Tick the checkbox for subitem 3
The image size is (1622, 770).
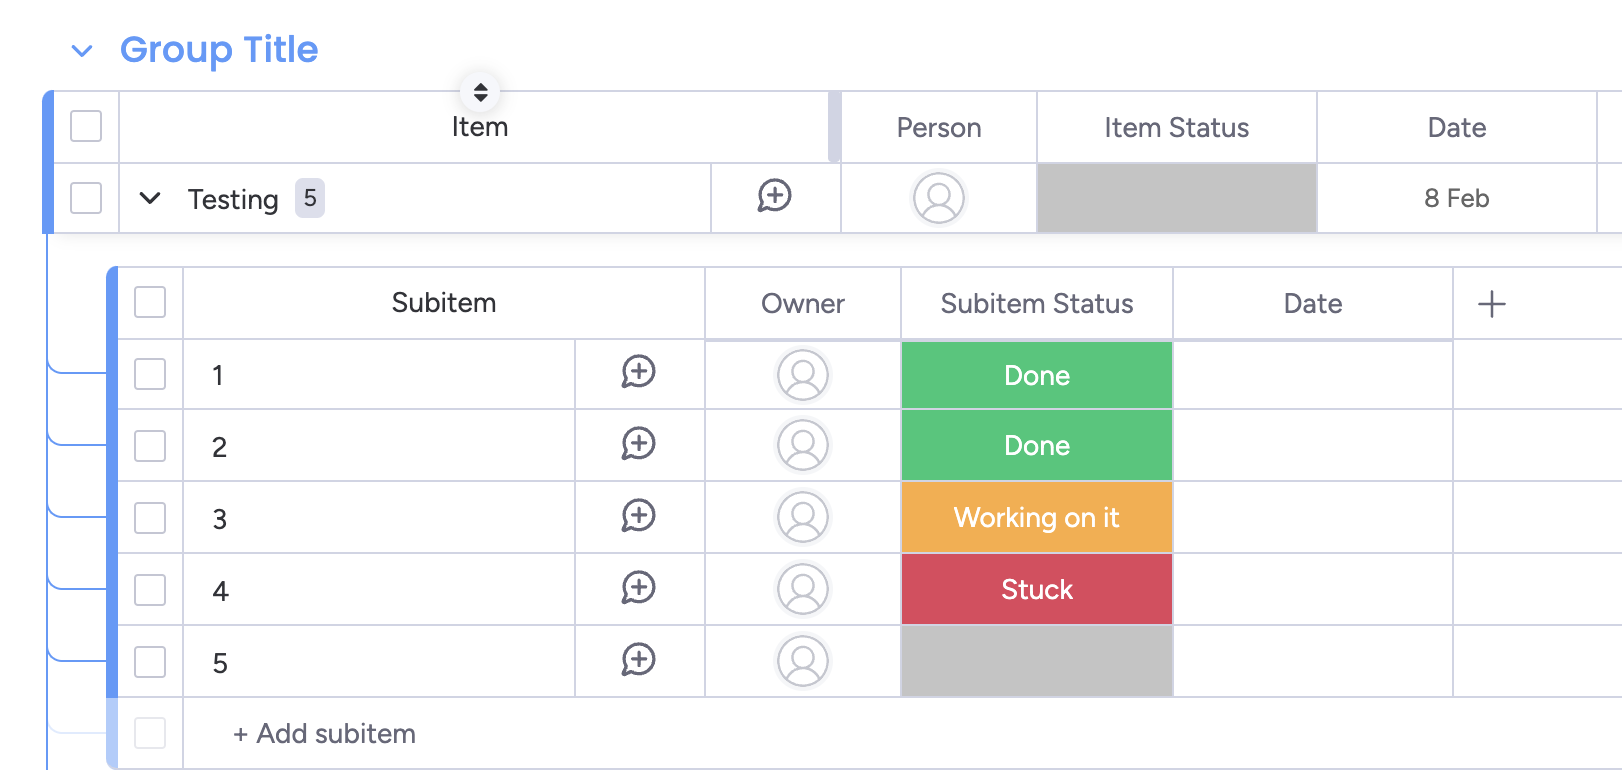[x=150, y=518]
